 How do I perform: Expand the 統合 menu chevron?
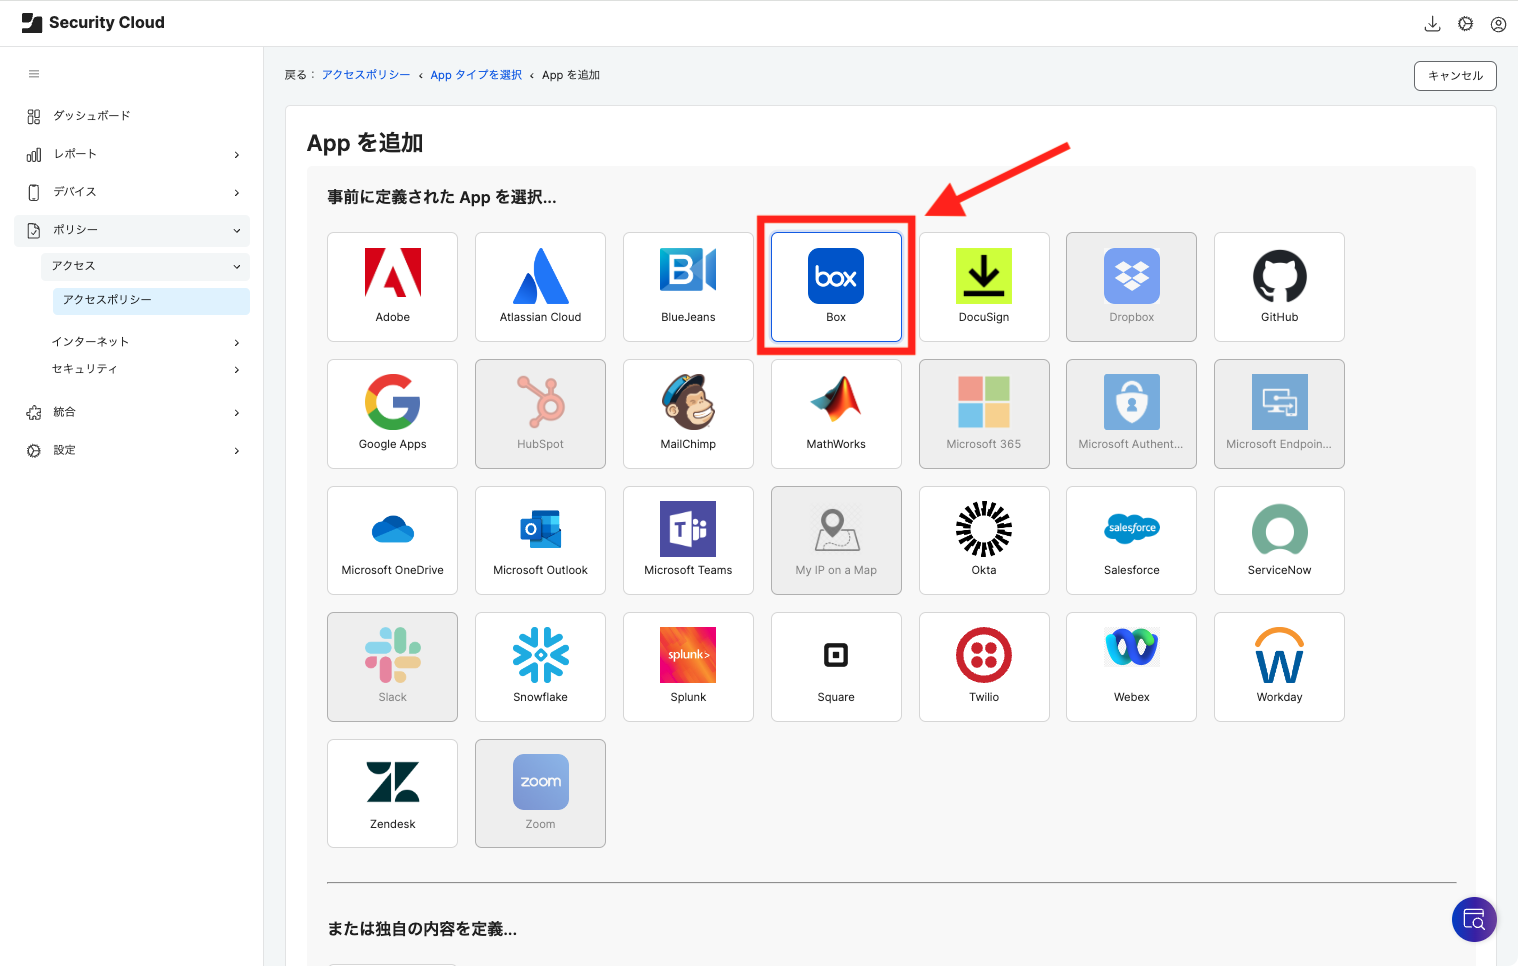(x=237, y=413)
